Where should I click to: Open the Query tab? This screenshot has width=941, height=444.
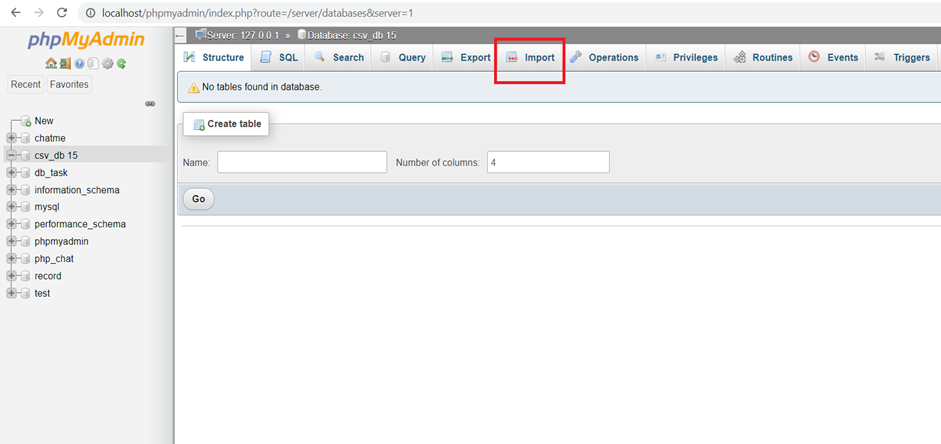[x=403, y=58]
